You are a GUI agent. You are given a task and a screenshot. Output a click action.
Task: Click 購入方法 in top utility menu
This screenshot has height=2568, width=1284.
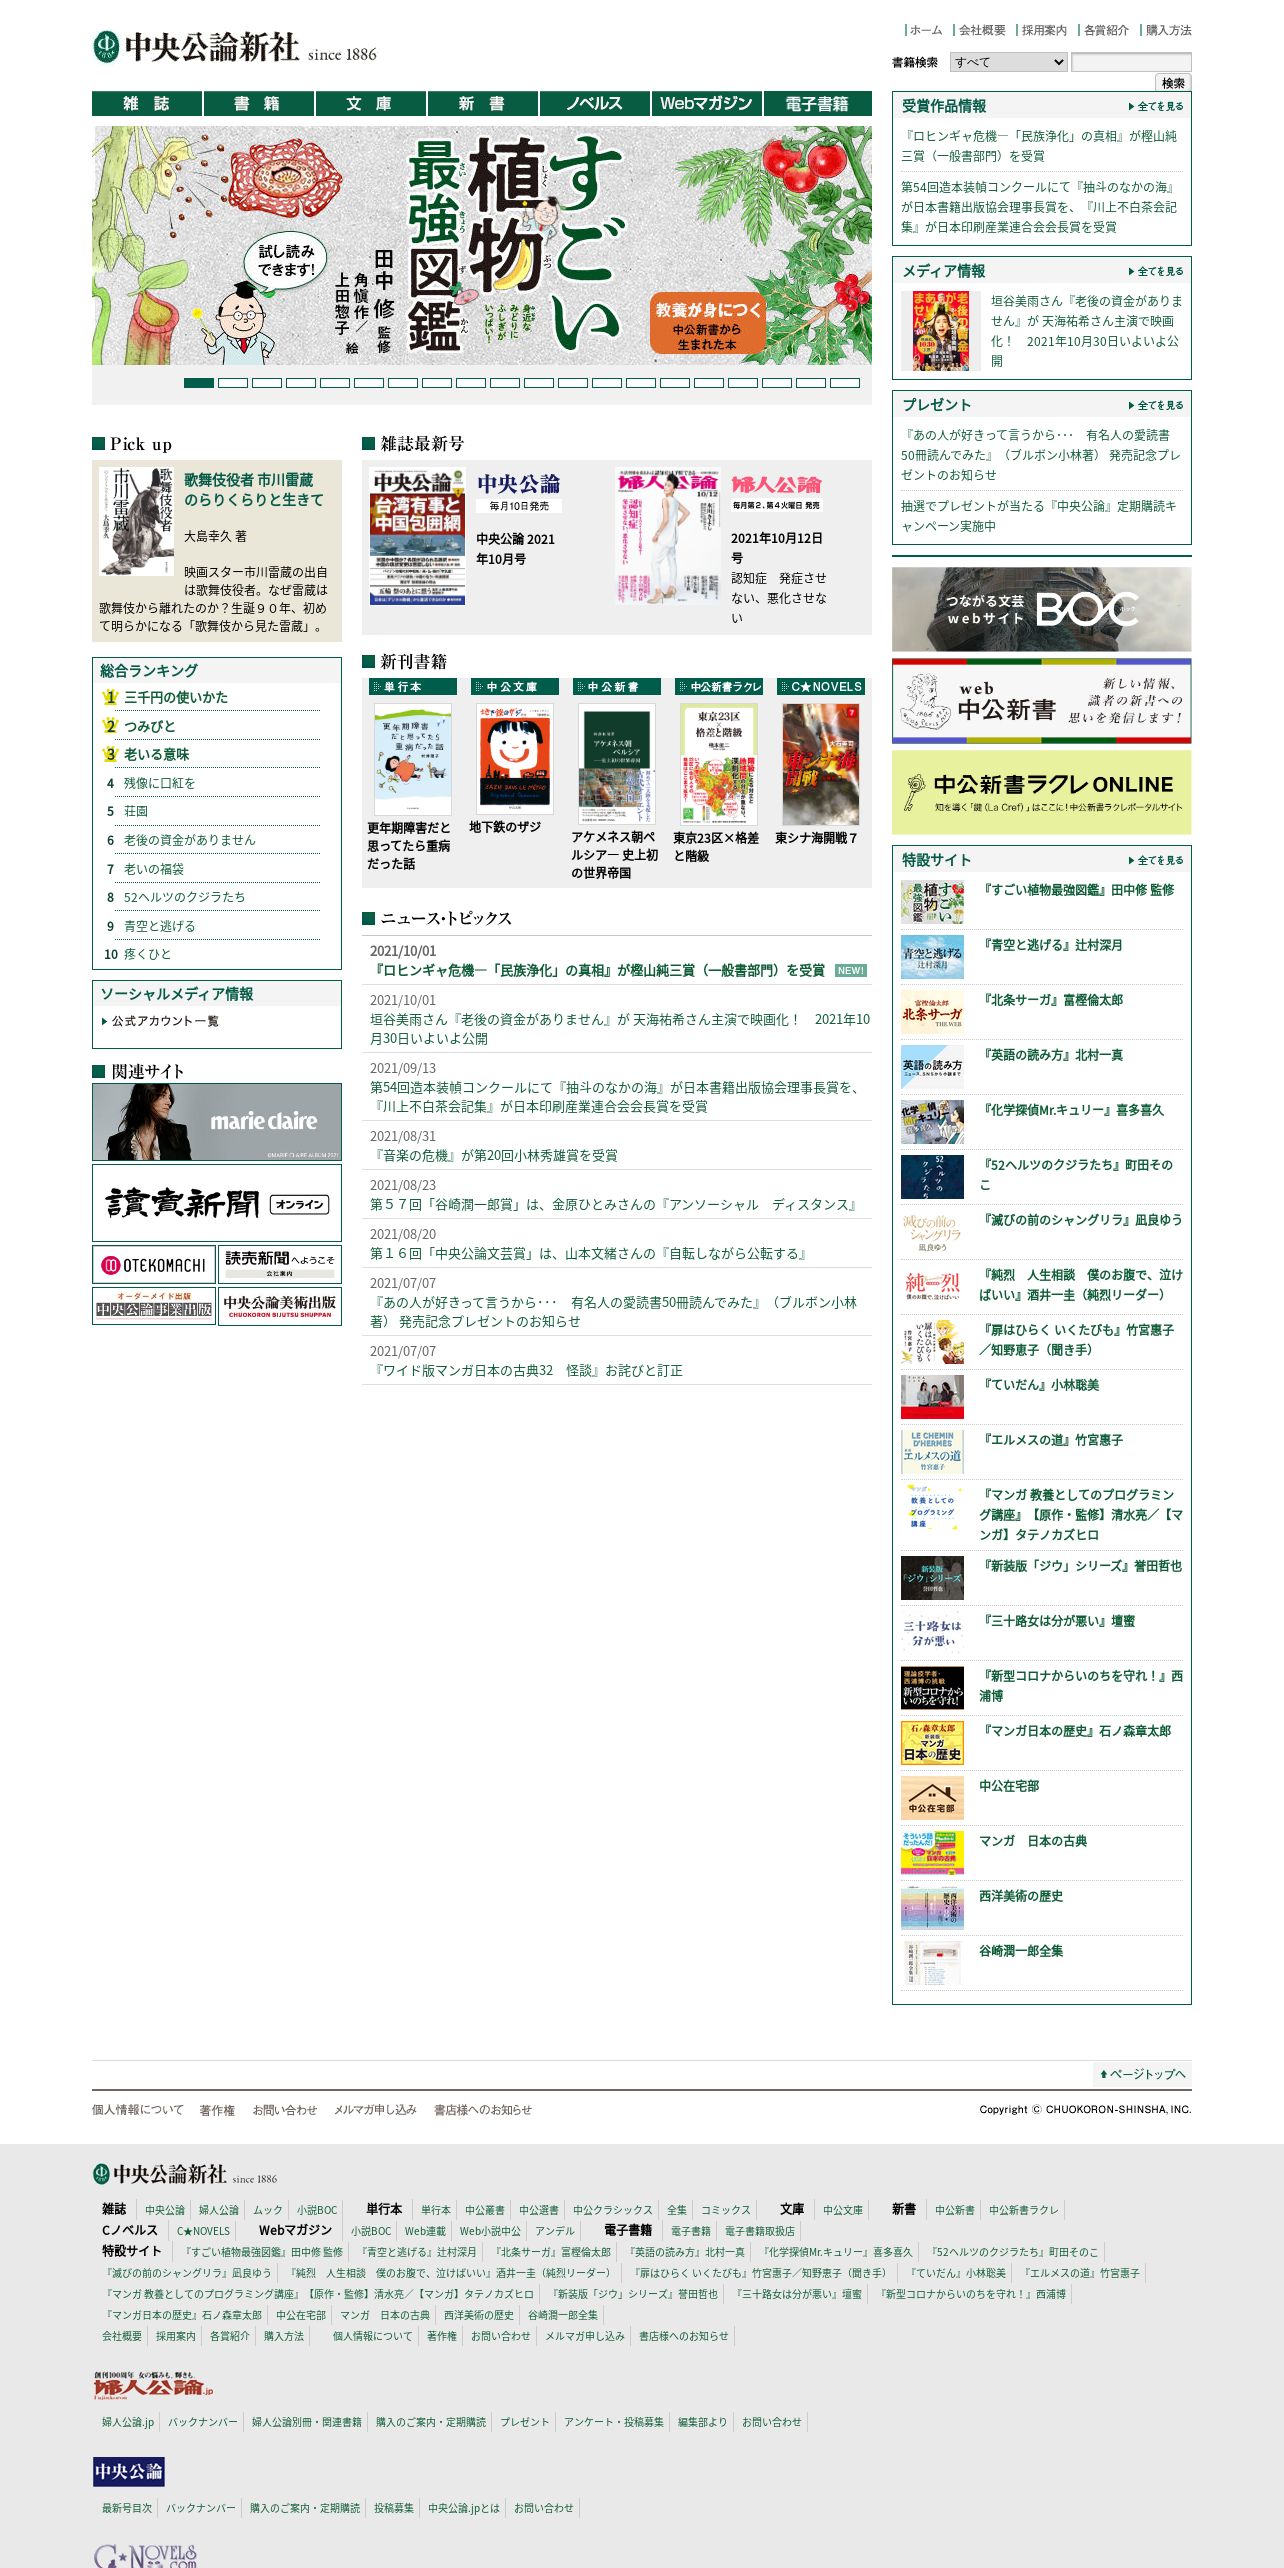pos(1168,30)
